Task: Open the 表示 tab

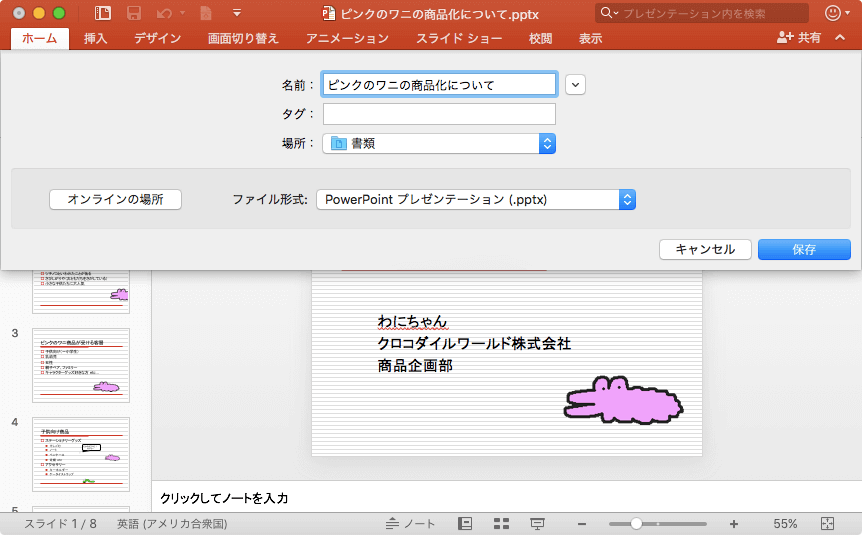Action: pos(590,38)
